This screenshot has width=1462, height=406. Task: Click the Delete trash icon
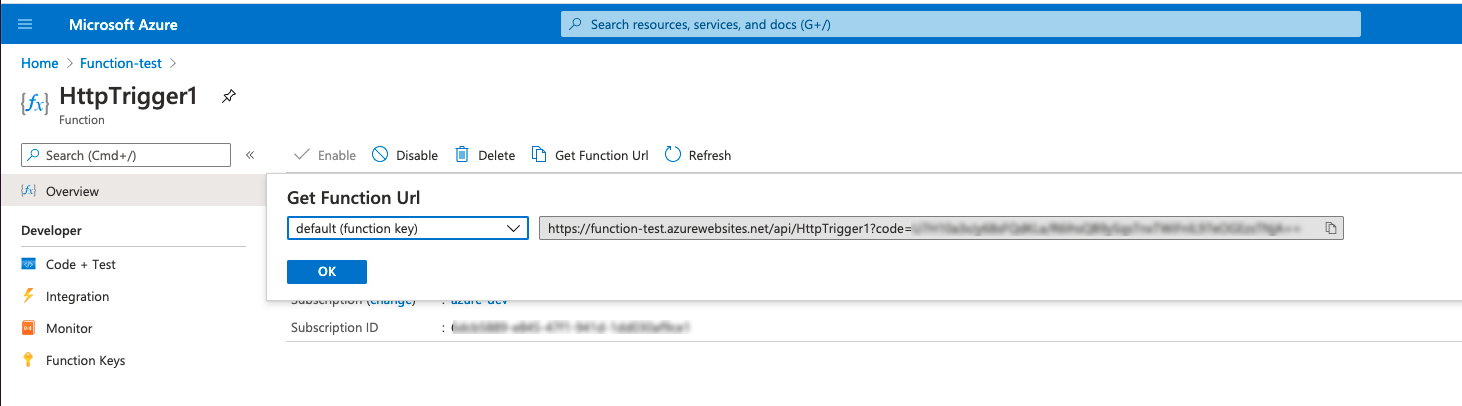click(462, 155)
